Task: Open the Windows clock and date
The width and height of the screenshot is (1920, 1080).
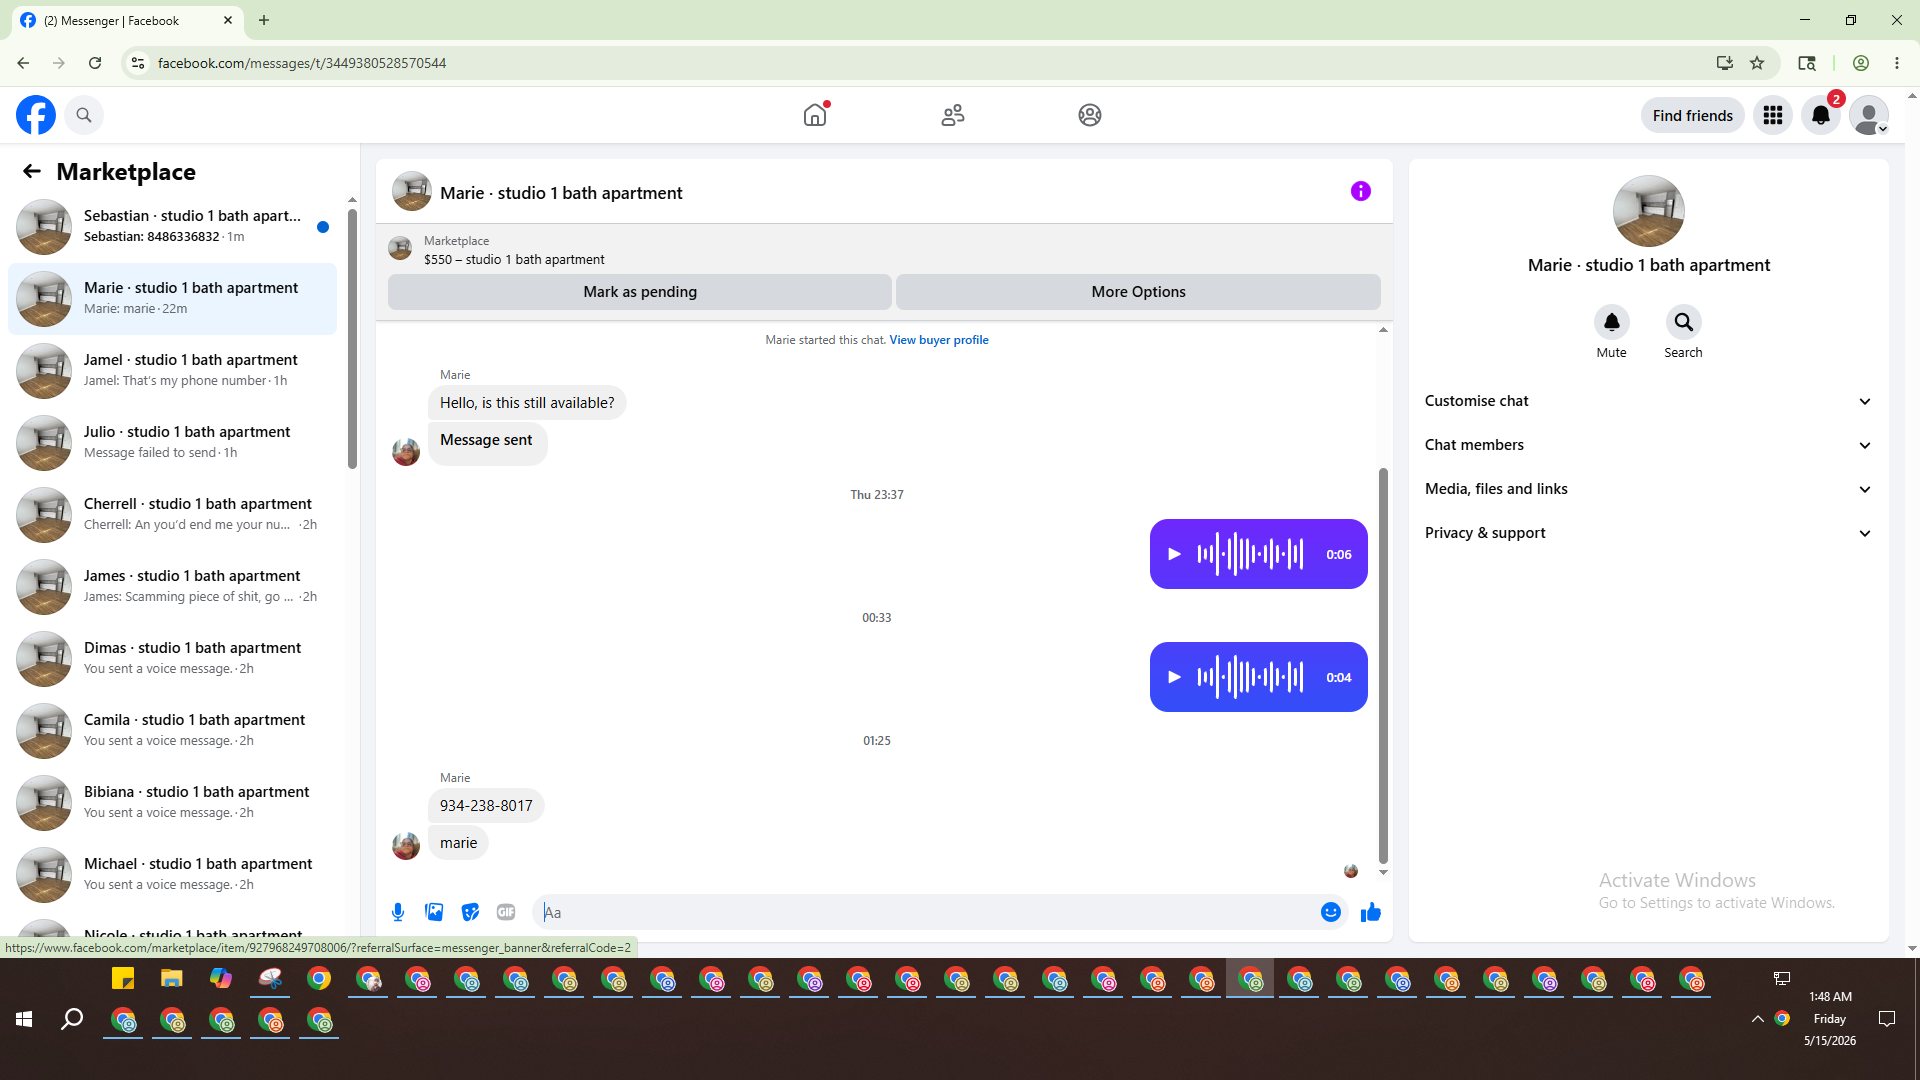Action: tap(1830, 1019)
